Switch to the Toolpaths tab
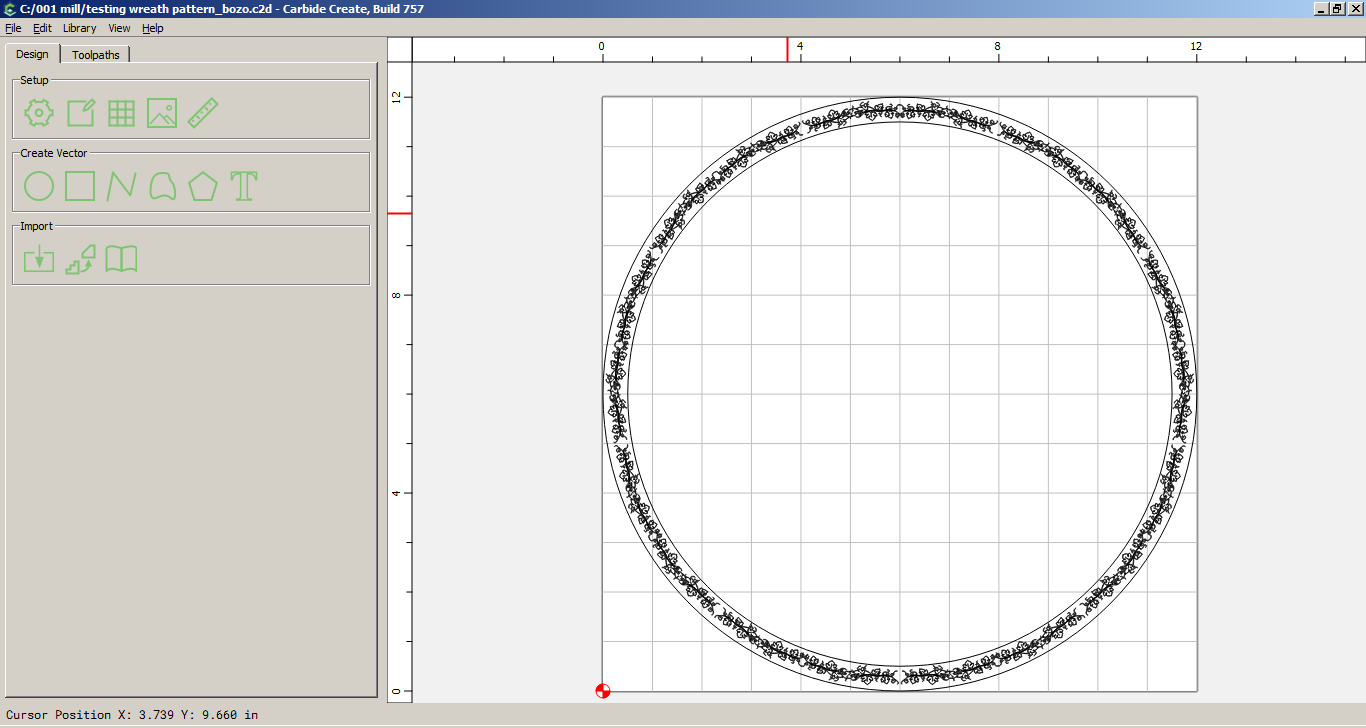1366x728 pixels. point(96,55)
